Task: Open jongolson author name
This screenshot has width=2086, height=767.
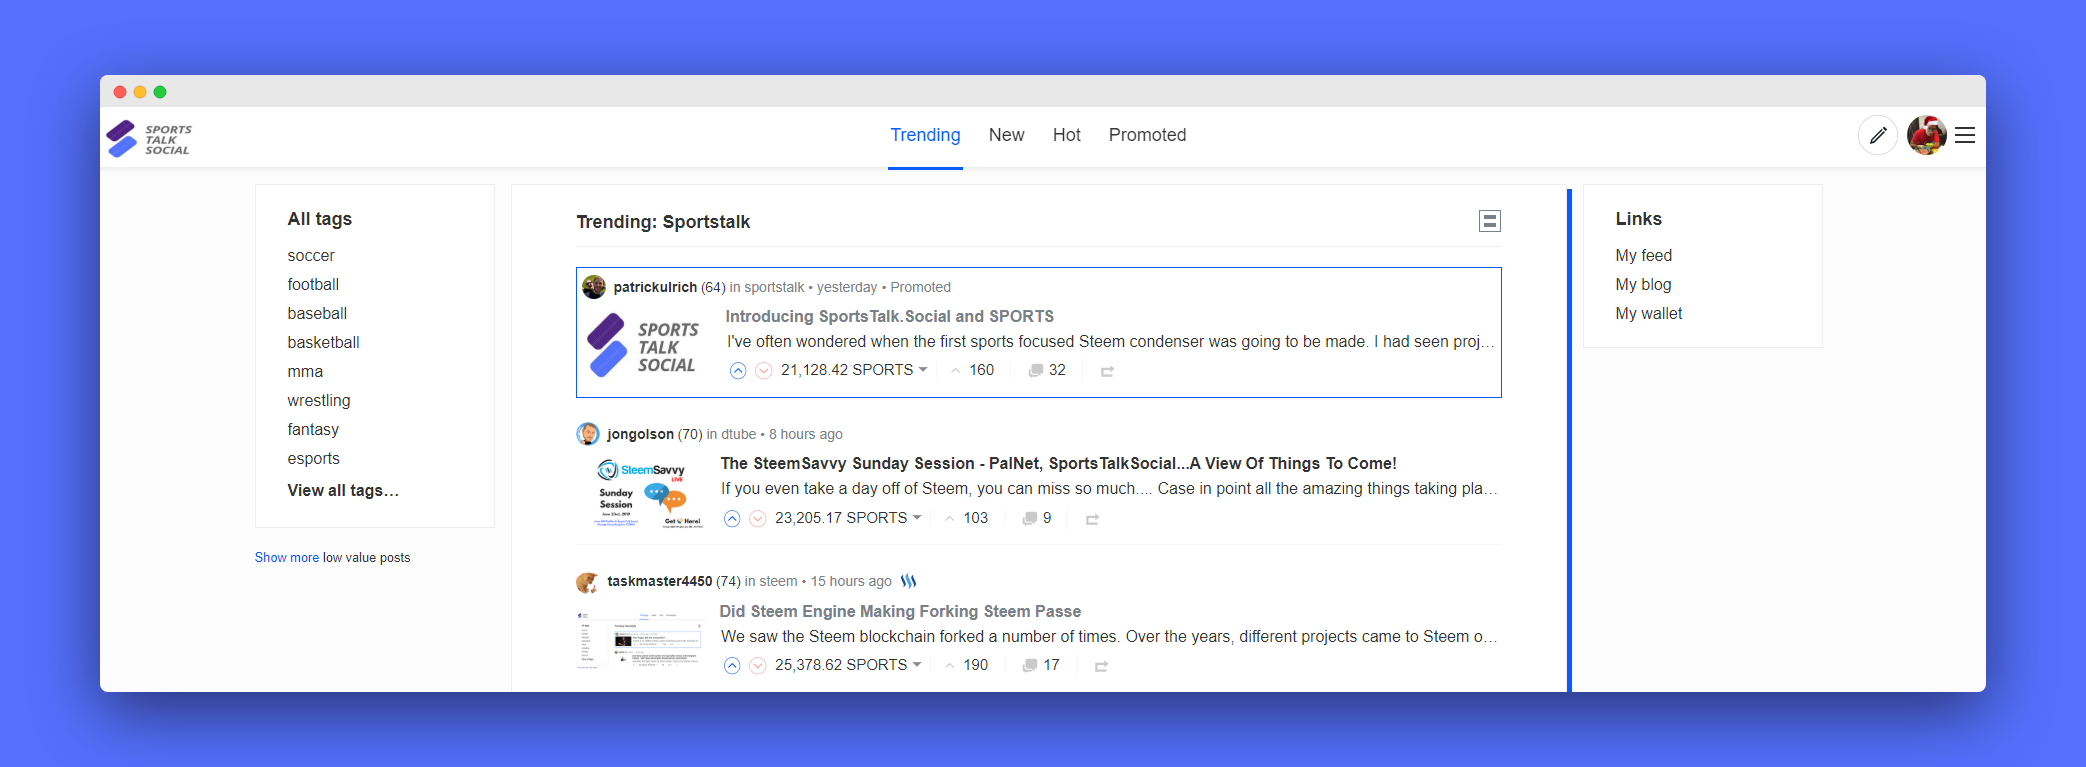Action: pyautogui.click(x=640, y=434)
